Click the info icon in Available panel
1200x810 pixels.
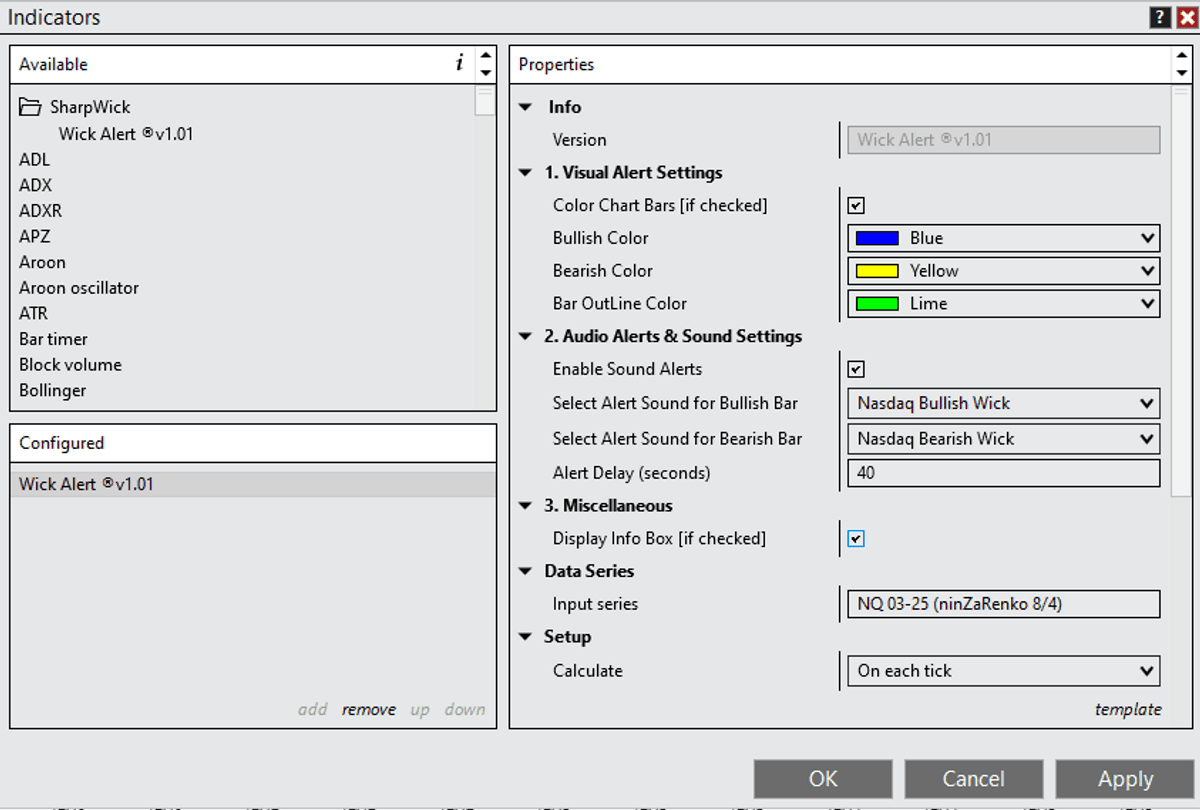click(459, 64)
